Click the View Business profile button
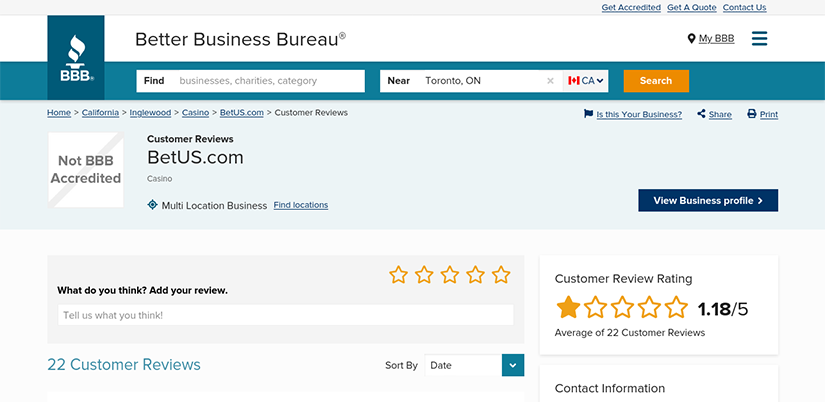Image resolution: width=825 pixels, height=402 pixels. pyautogui.click(x=708, y=200)
